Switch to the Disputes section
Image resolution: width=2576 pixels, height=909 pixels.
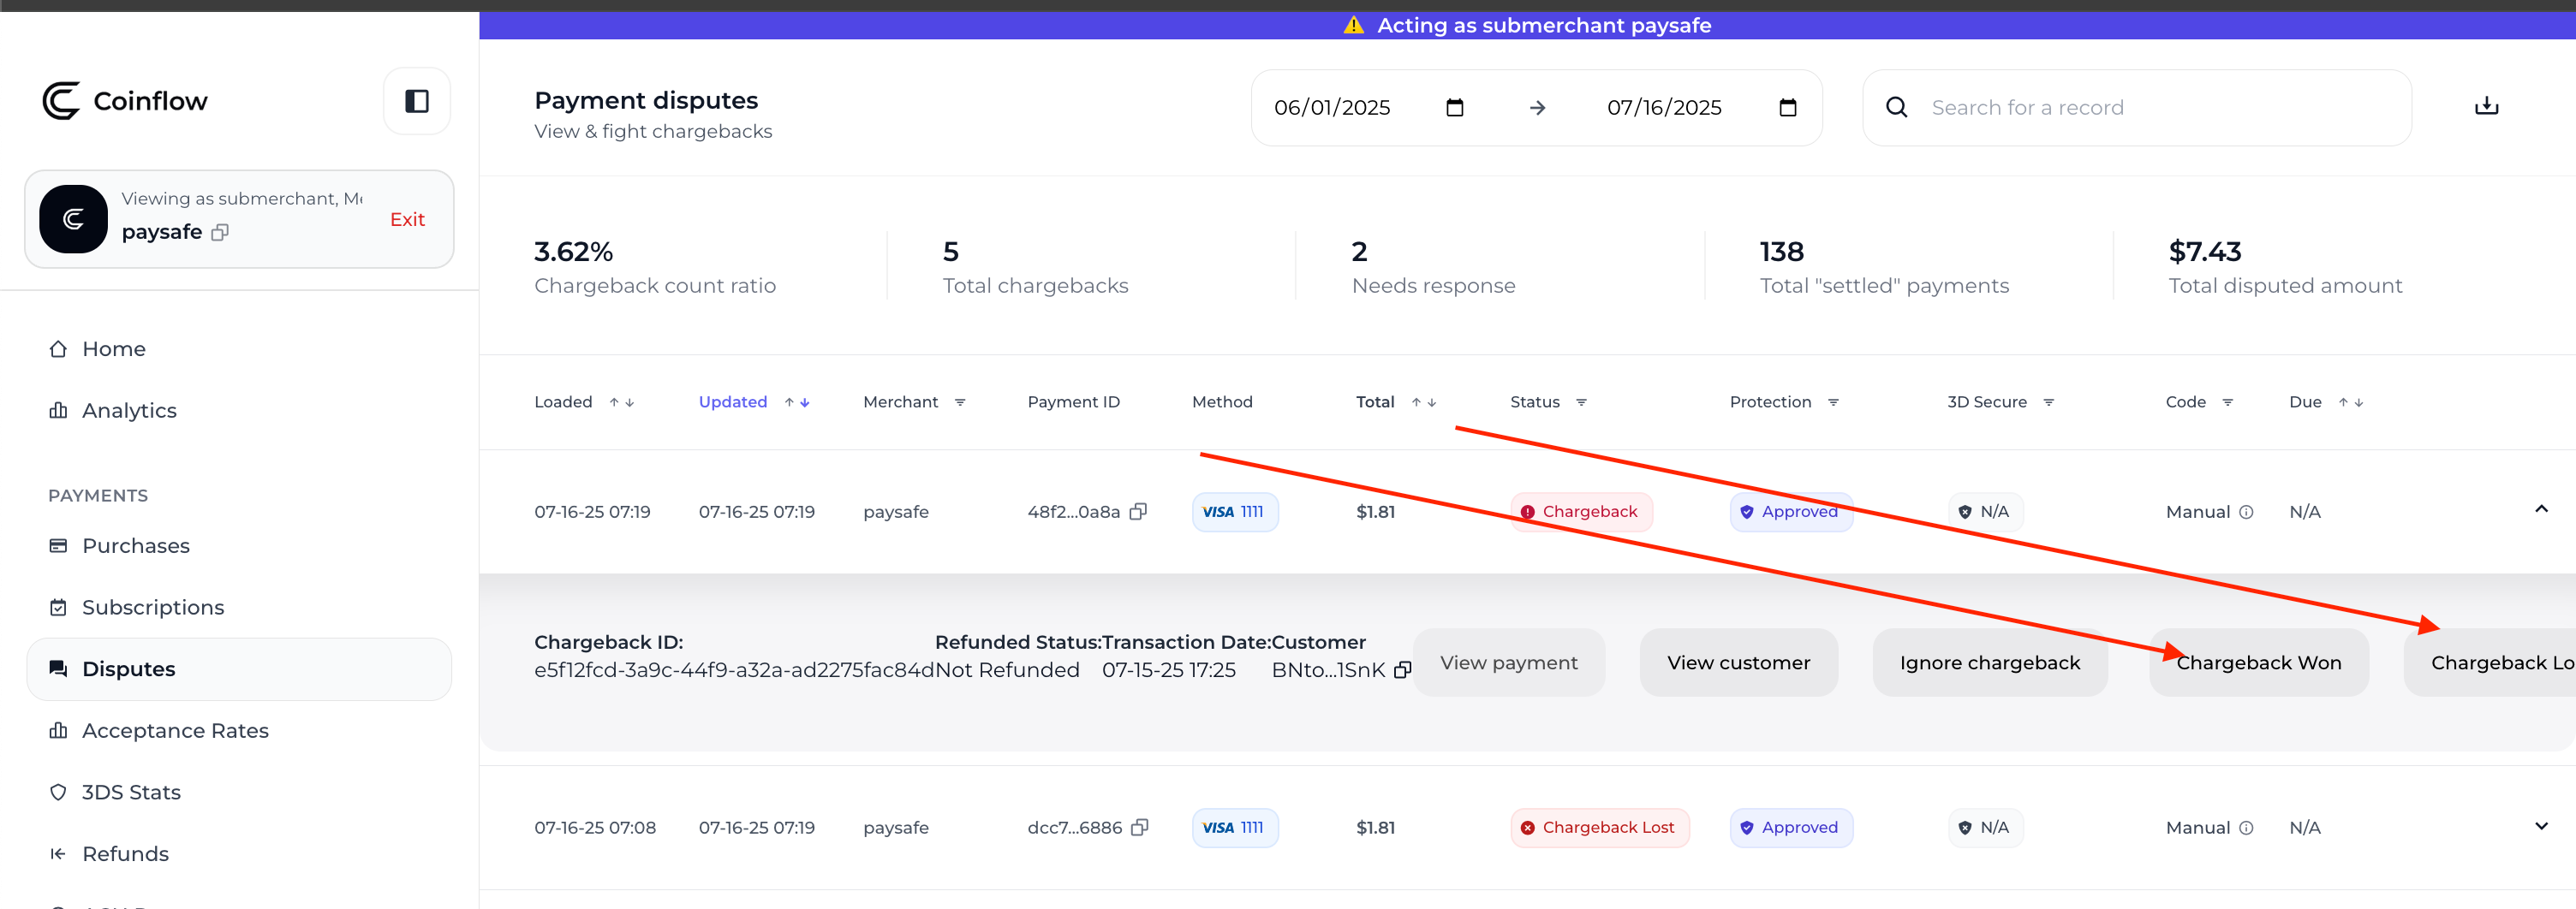tap(128, 669)
